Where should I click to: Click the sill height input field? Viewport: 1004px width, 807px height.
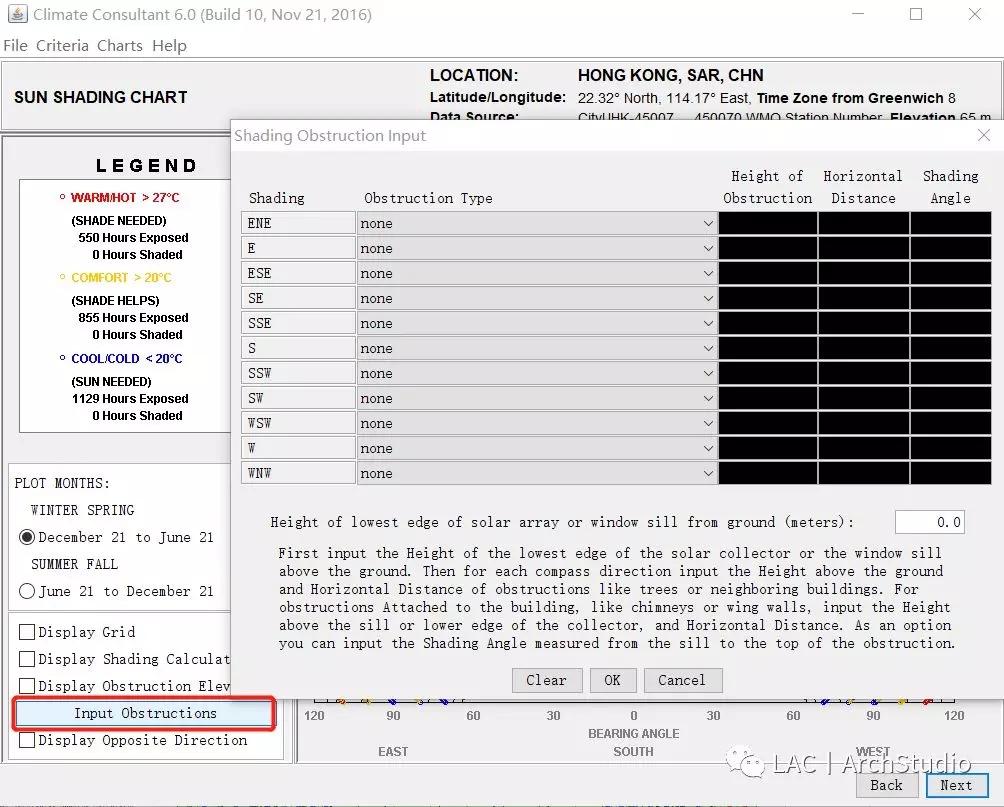click(x=929, y=522)
